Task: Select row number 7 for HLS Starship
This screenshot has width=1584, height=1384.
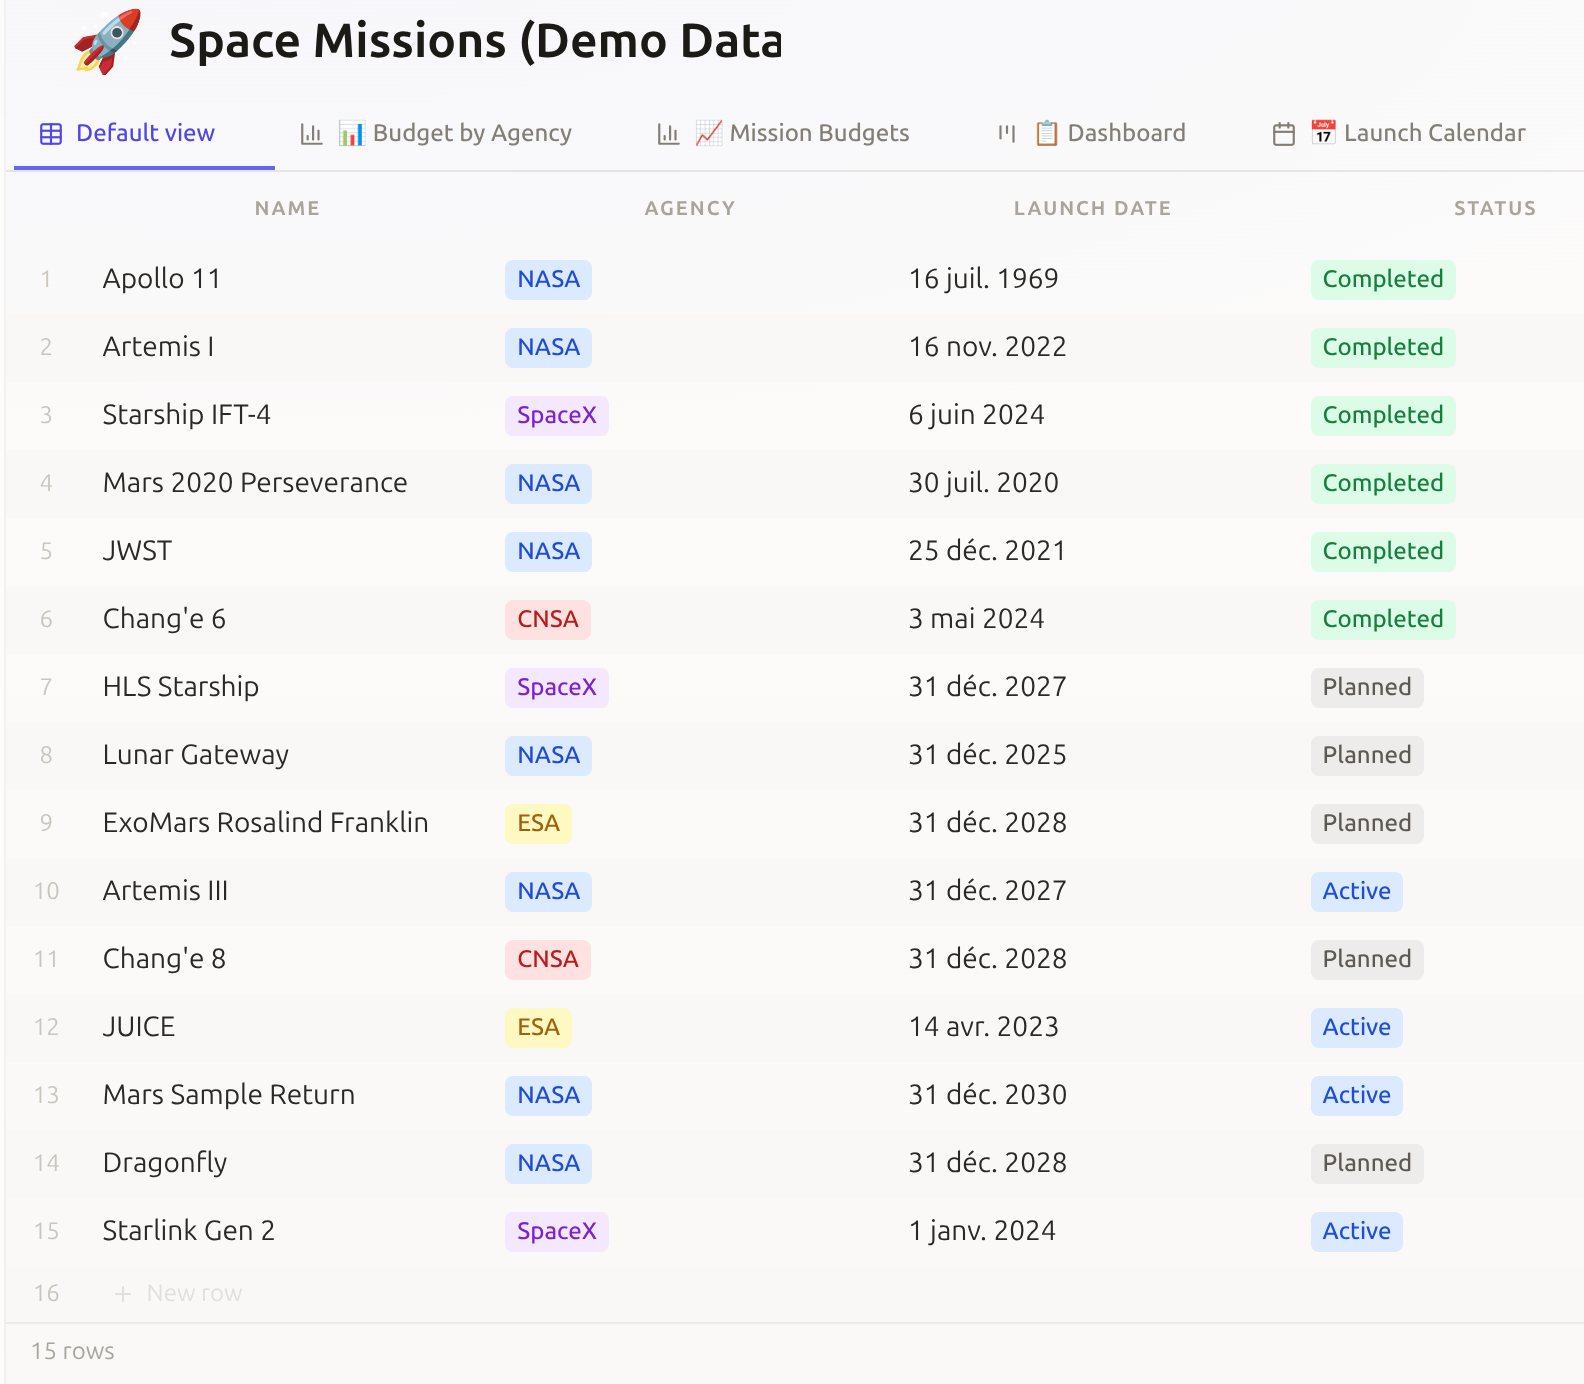Action: click(x=46, y=687)
